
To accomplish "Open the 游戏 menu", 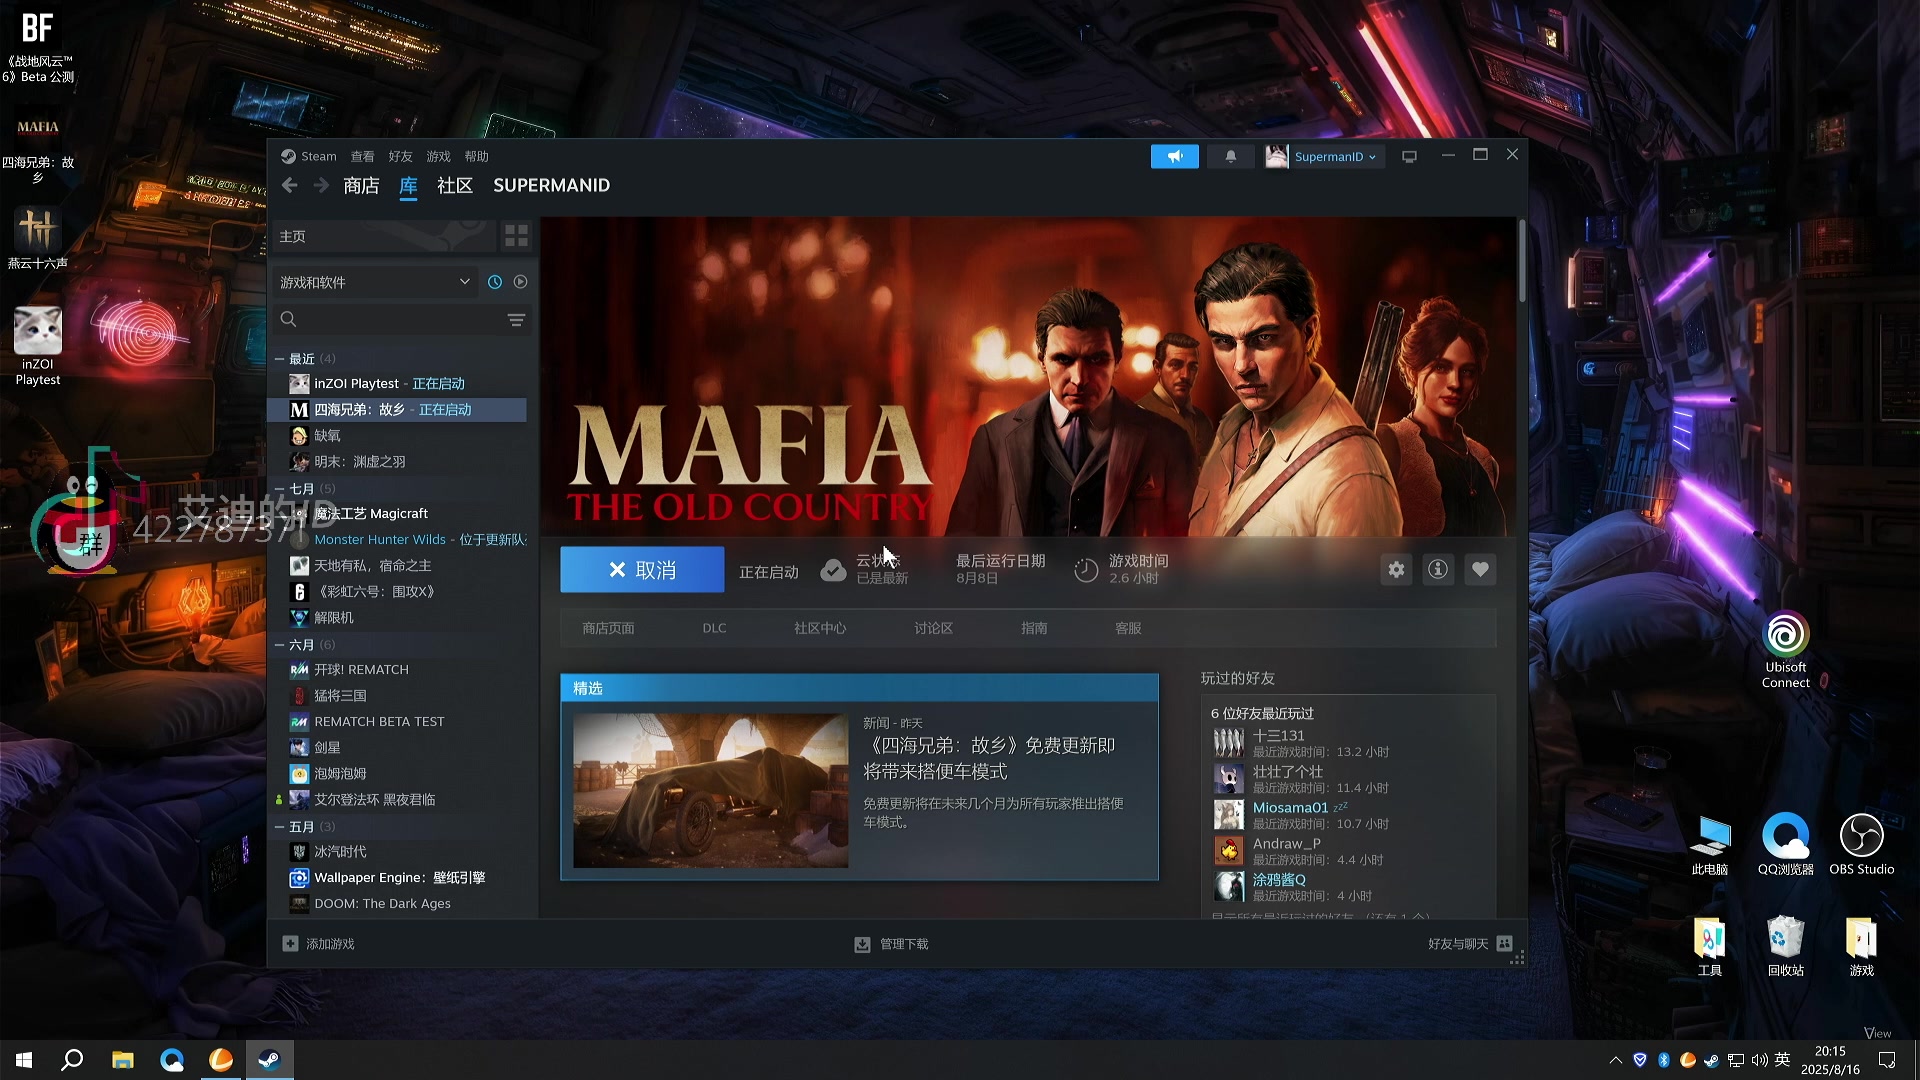I will (x=438, y=156).
